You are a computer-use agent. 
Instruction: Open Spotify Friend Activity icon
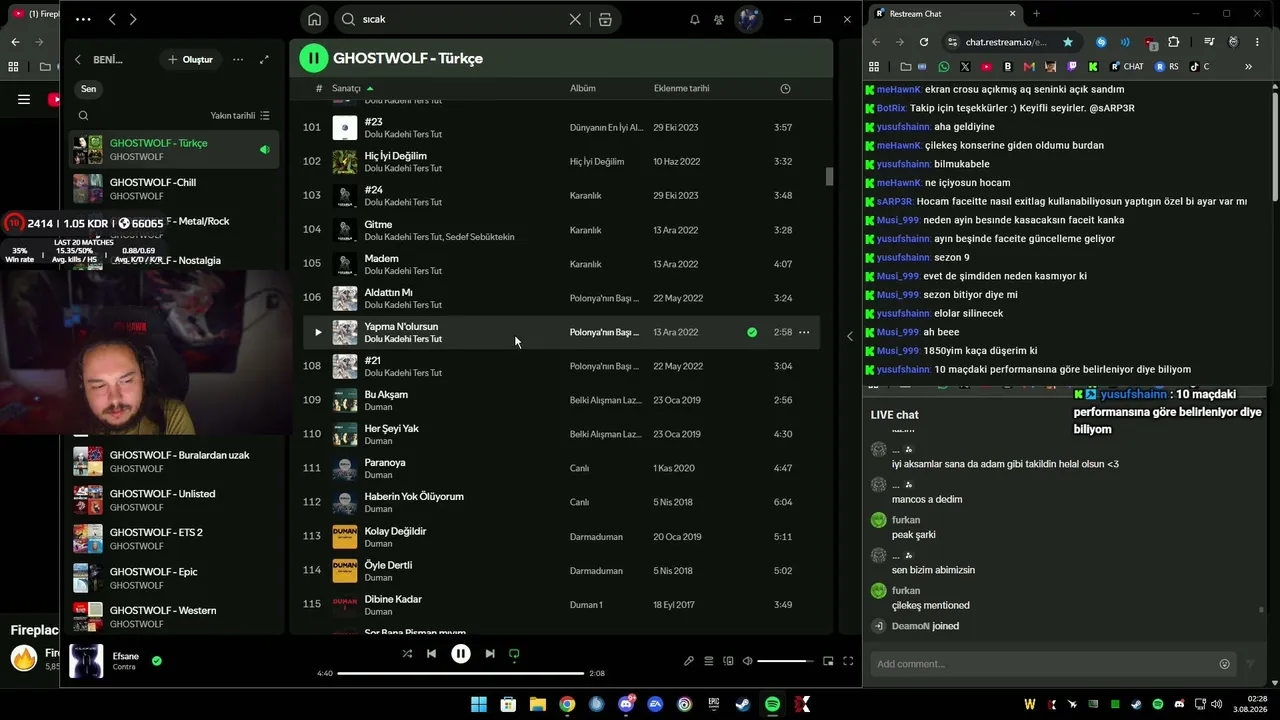718,19
